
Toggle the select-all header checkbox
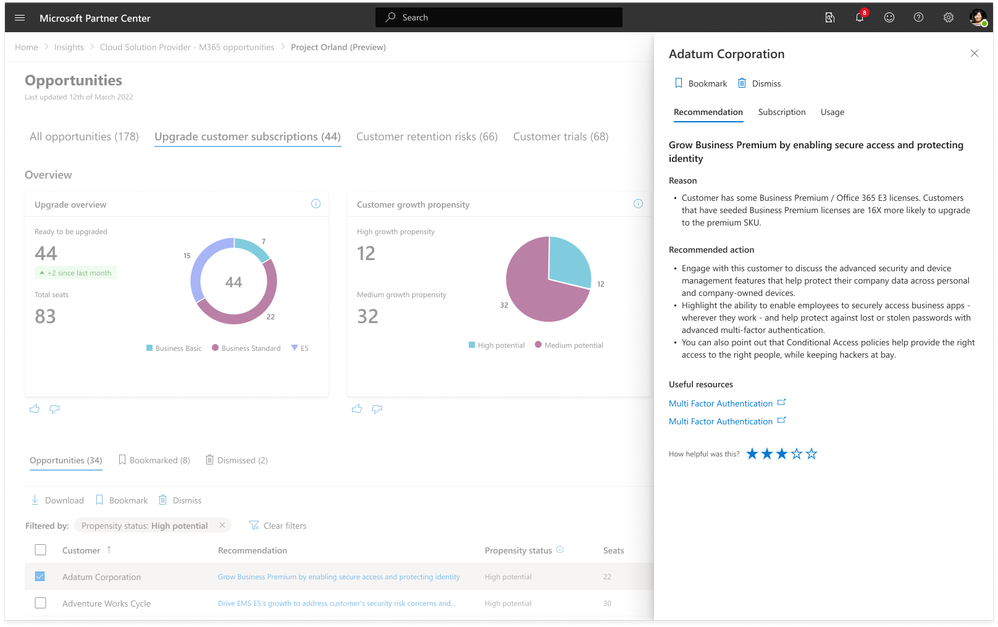[x=40, y=550]
